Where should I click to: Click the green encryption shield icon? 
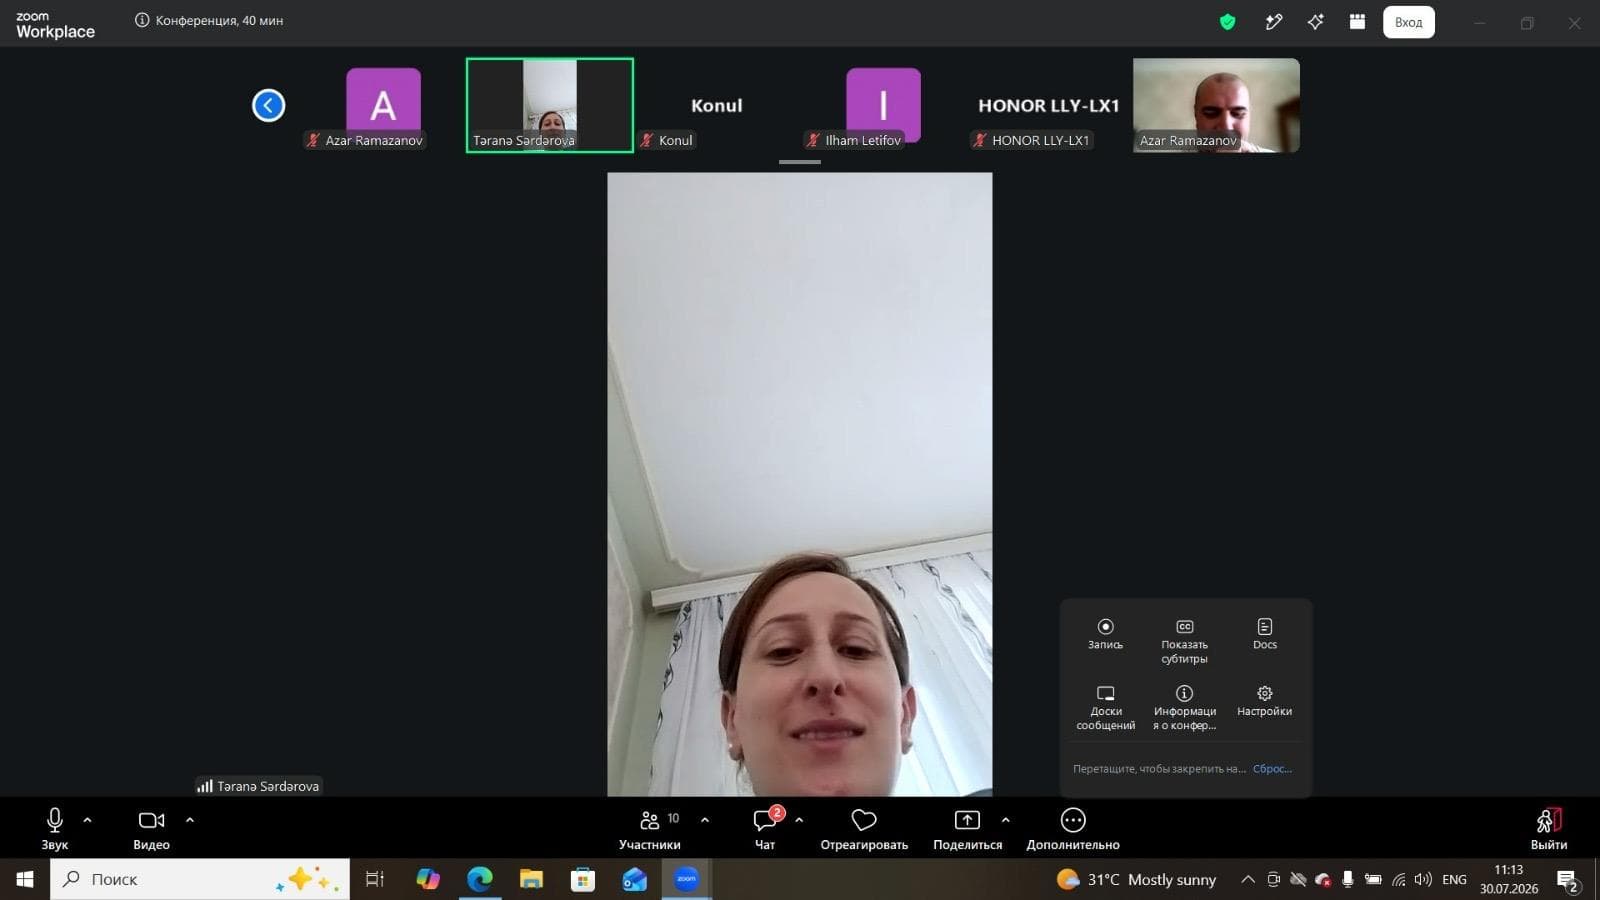pos(1227,22)
